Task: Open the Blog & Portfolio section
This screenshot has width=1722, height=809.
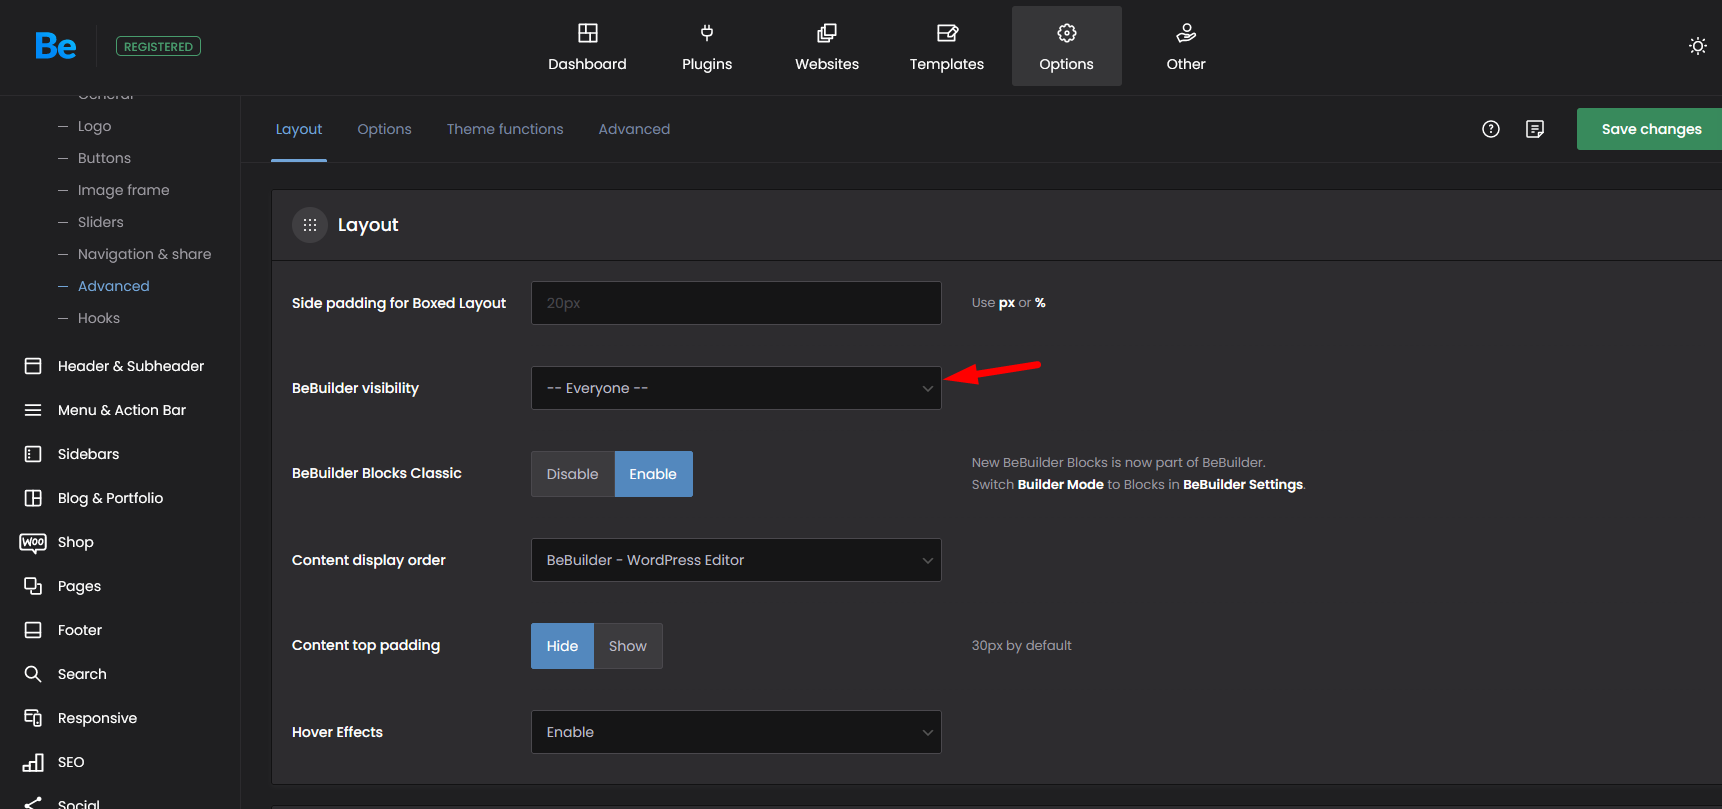Action: 110,498
